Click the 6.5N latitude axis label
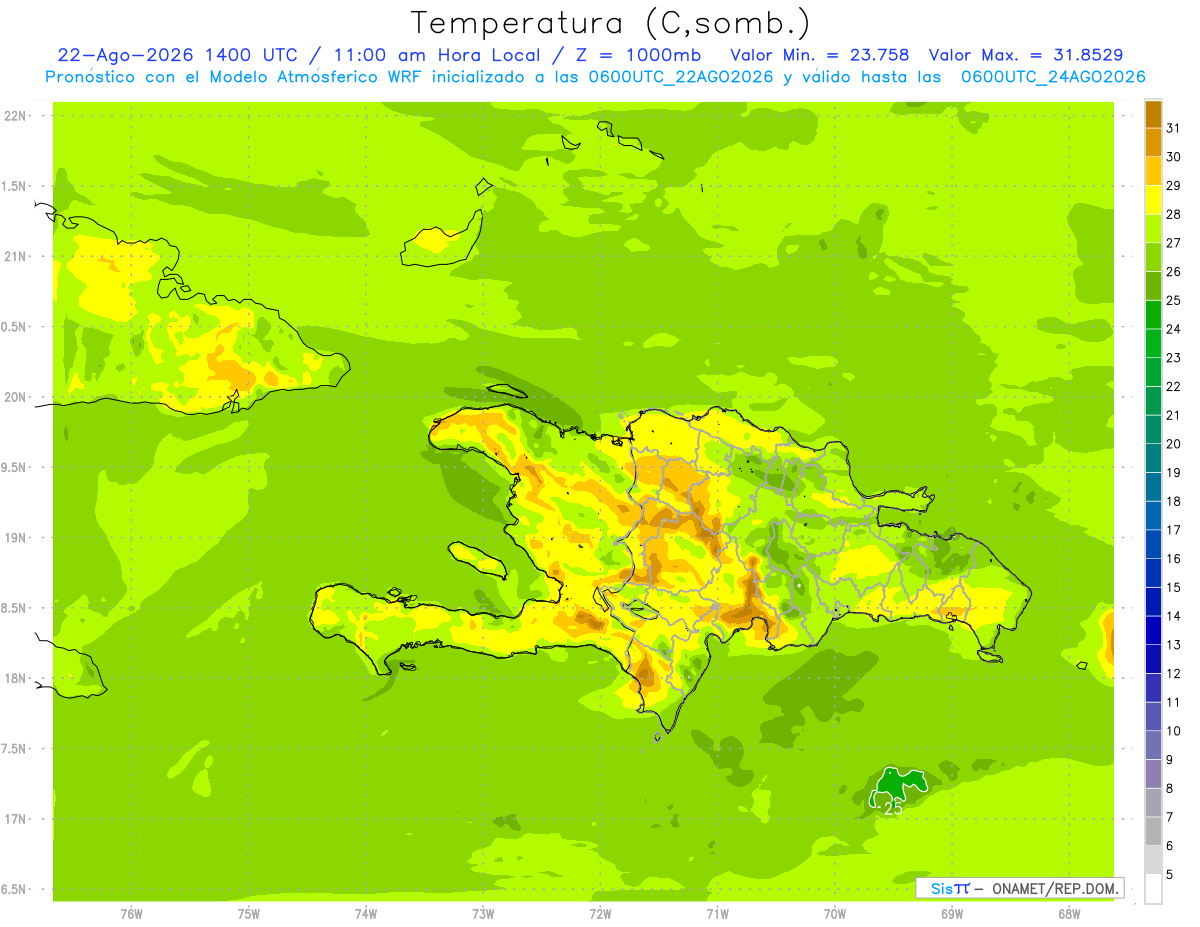 [15, 890]
